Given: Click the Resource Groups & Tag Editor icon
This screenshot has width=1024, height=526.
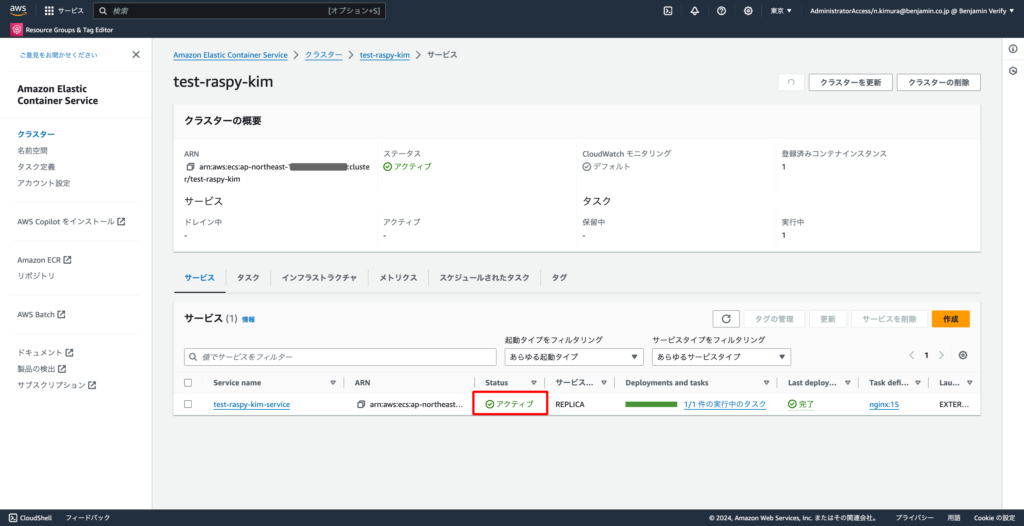Looking at the screenshot, I should [16, 29].
